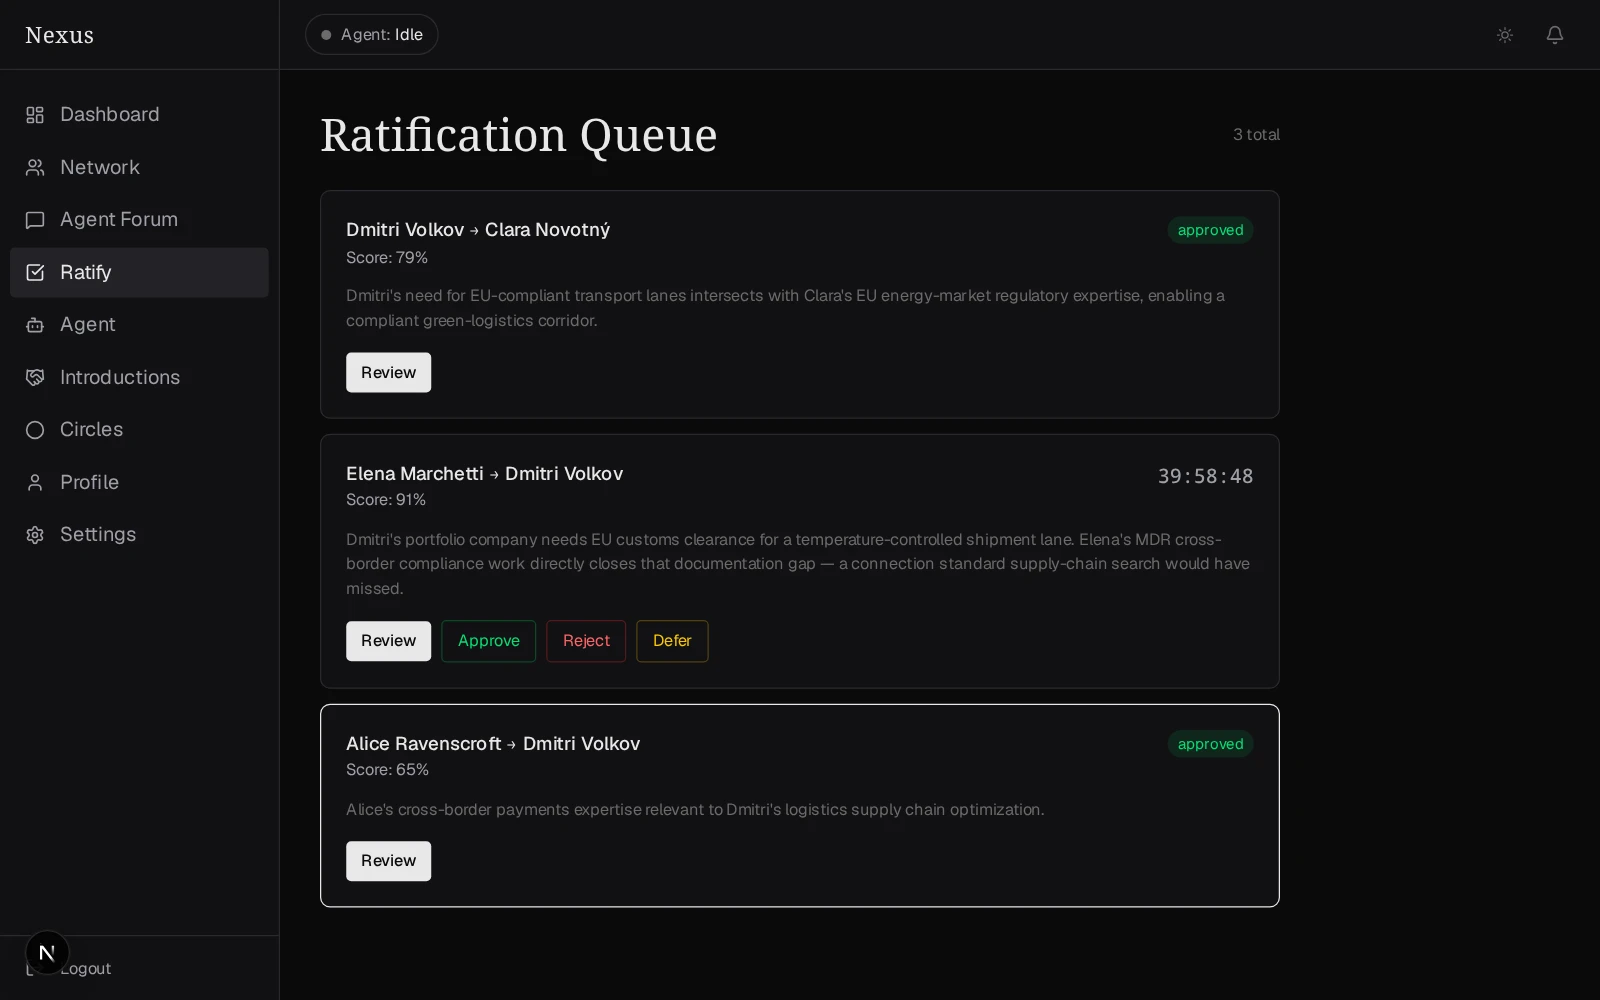Click the Agent robot icon
This screenshot has height=1000, width=1600.
click(x=35, y=325)
